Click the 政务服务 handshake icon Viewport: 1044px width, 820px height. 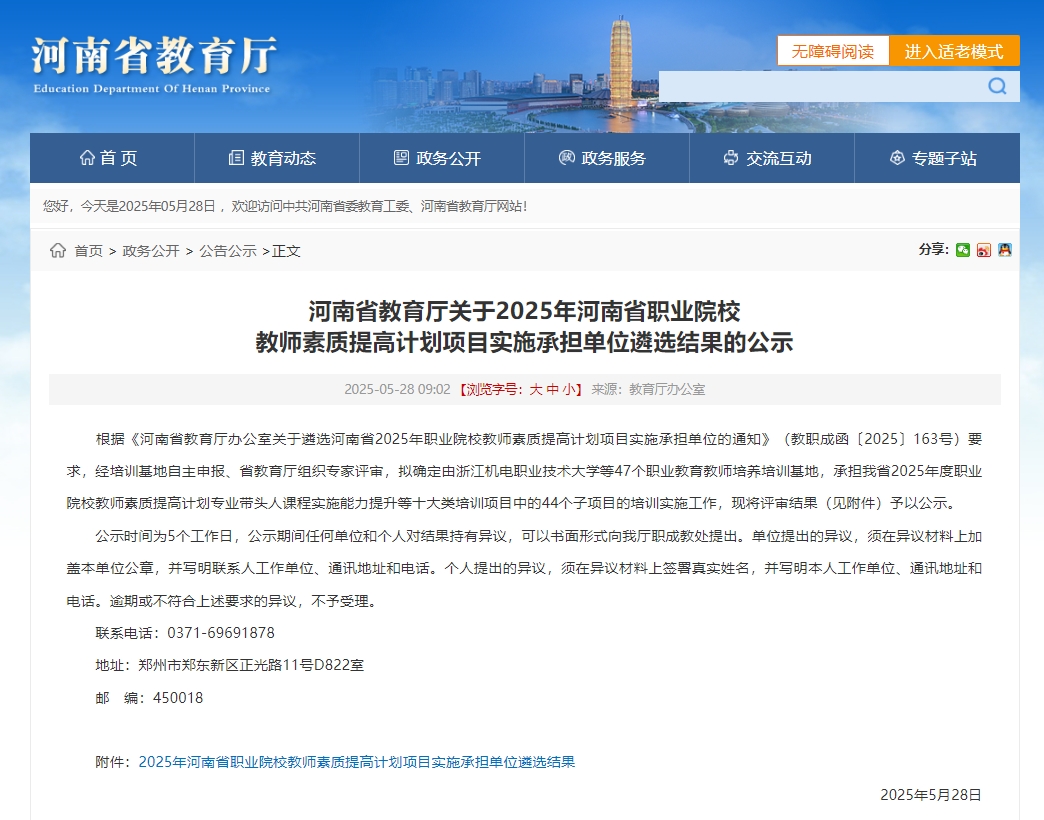click(567, 158)
